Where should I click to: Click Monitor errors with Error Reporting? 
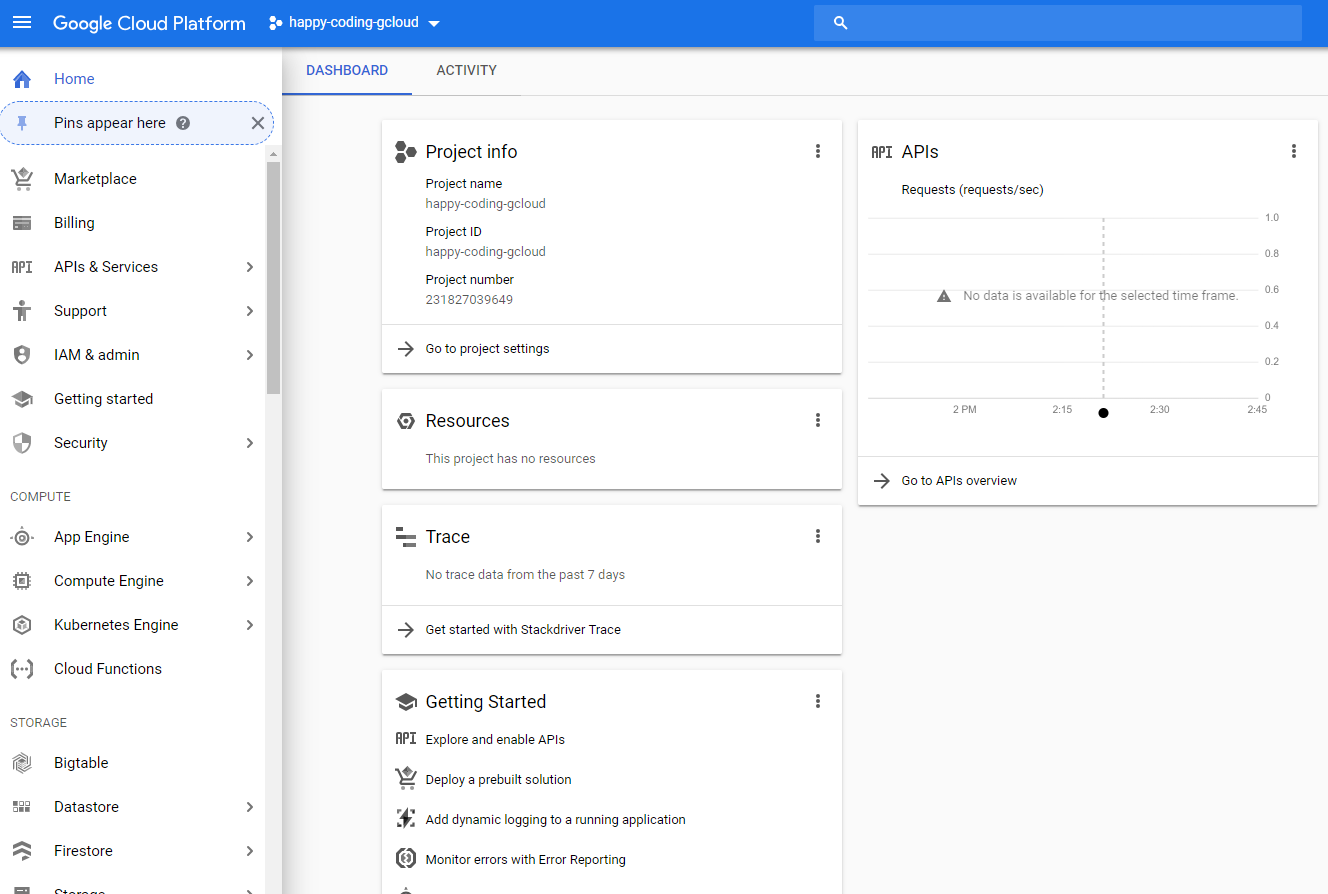pos(526,860)
